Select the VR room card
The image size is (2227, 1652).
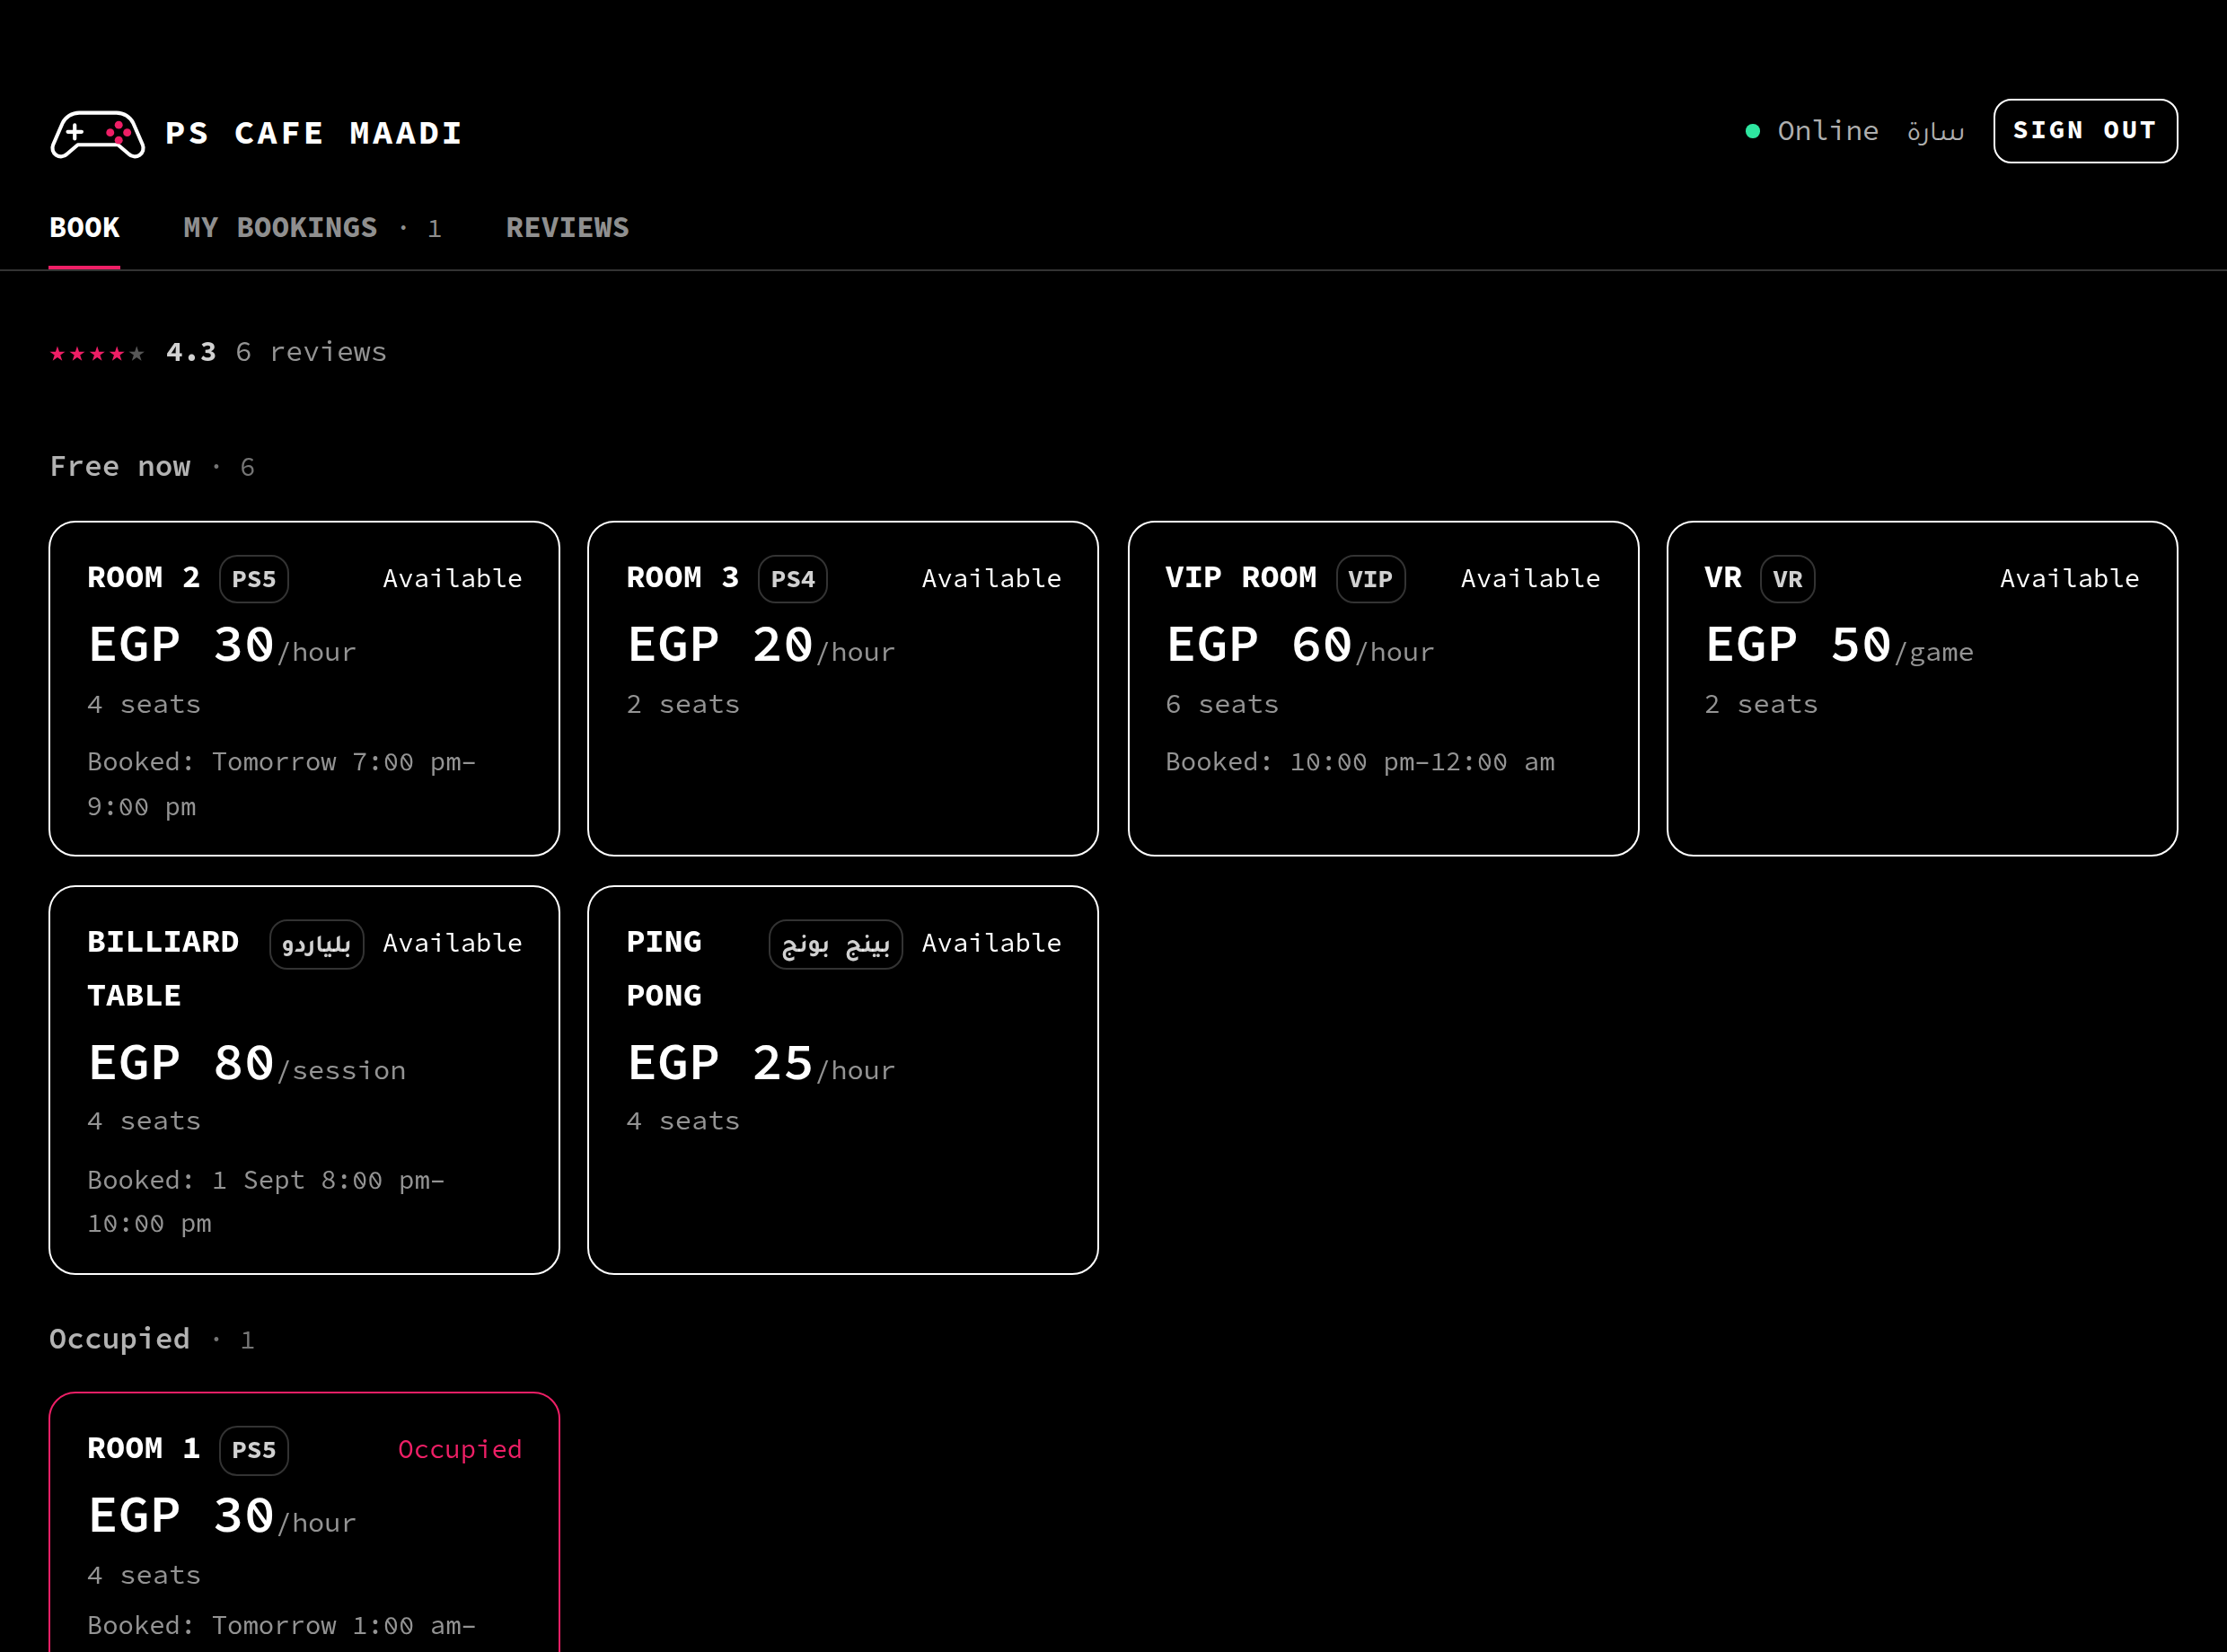(1922, 688)
